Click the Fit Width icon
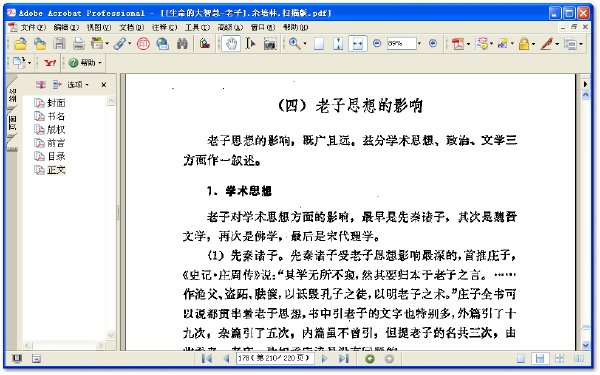Image resolution: width=600 pixels, height=375 pixels. click(x=358, y=44)
